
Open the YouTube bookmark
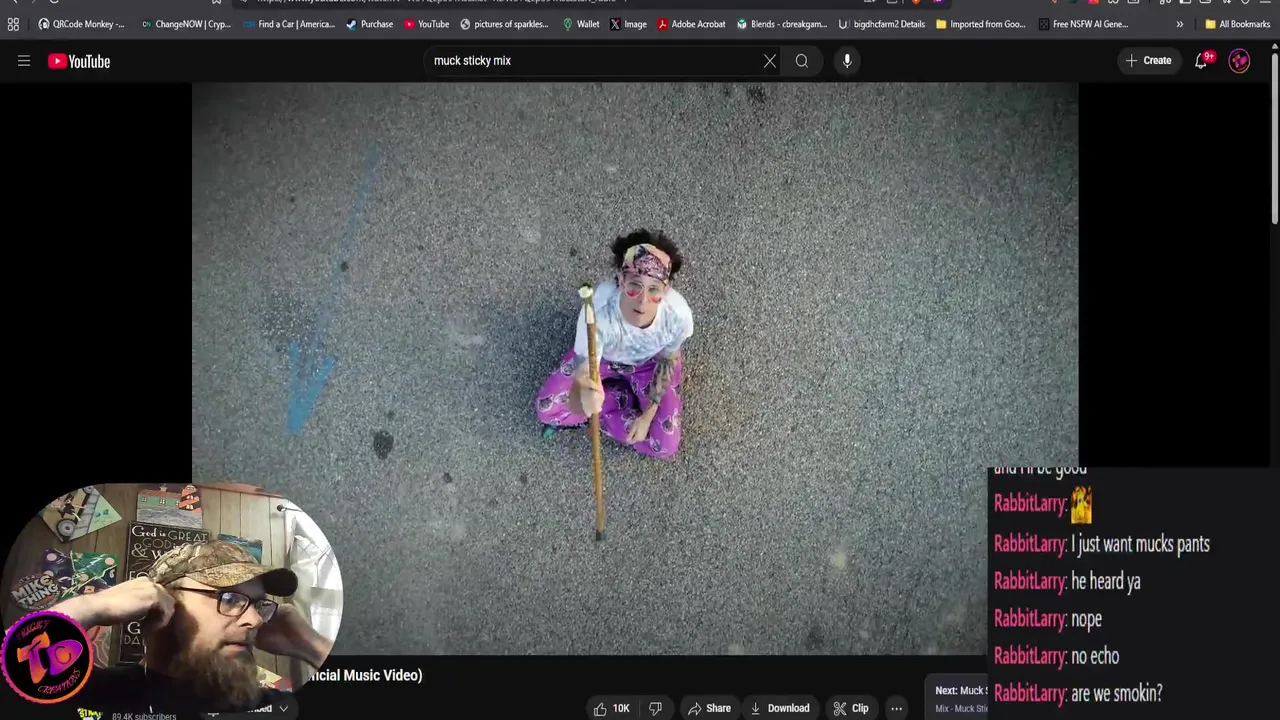(x=427, y=24)
